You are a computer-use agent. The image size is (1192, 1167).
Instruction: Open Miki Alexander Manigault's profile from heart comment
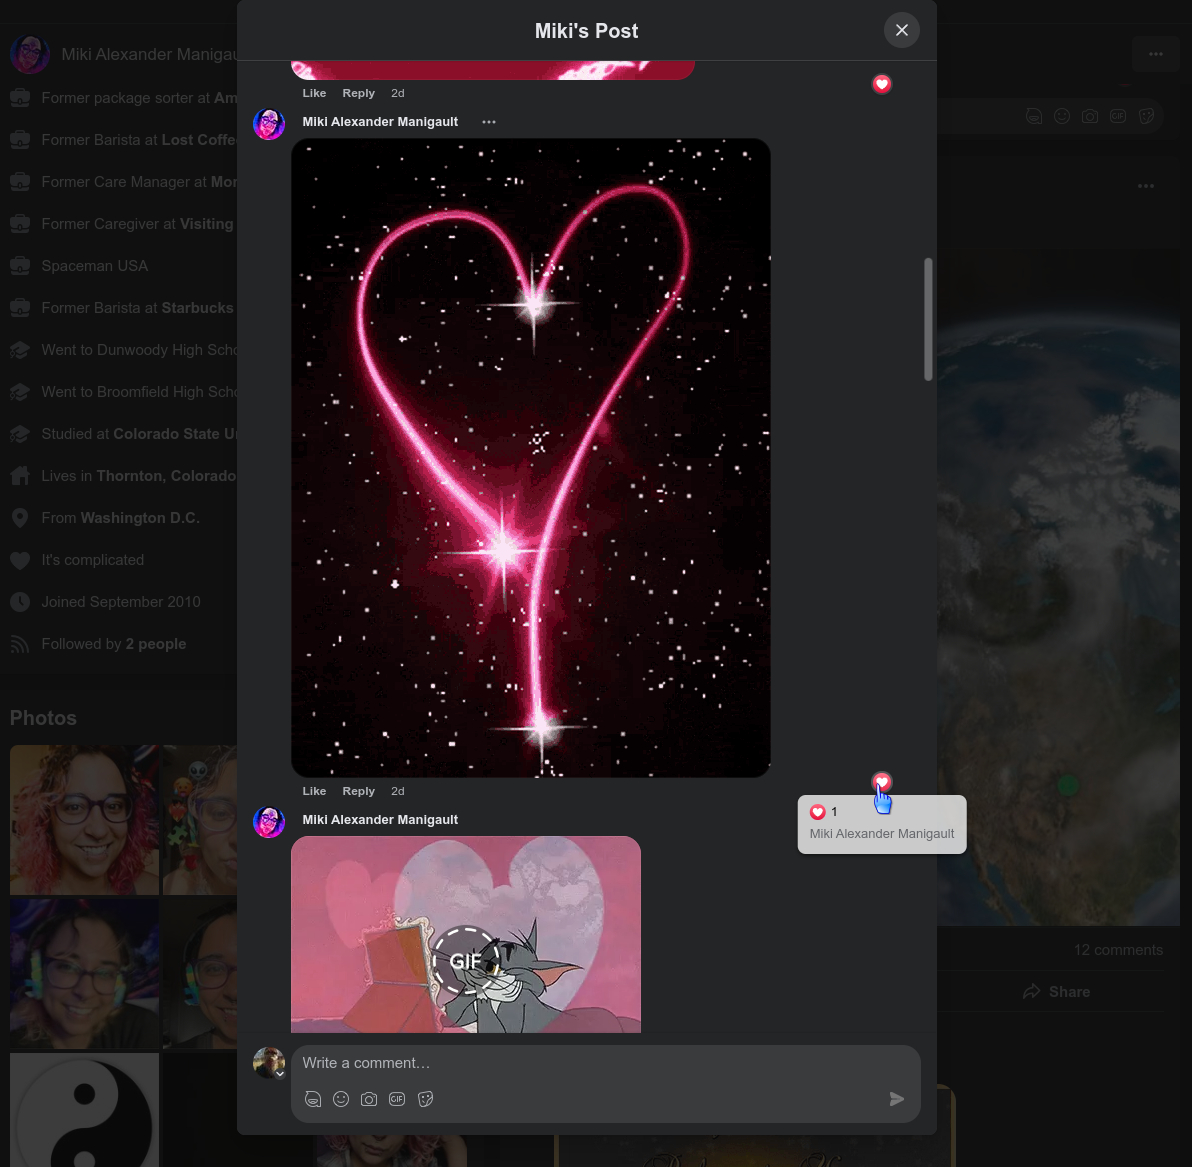coord(380,122)
